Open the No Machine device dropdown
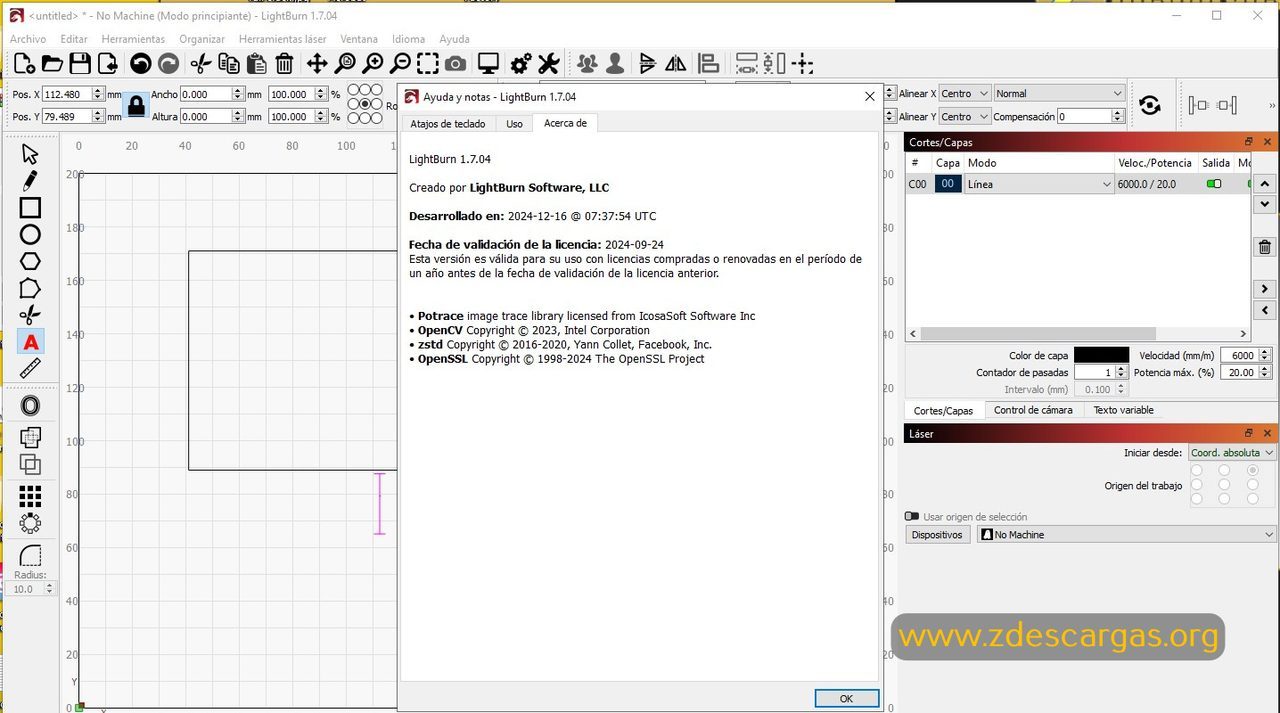 [1128, 535]
